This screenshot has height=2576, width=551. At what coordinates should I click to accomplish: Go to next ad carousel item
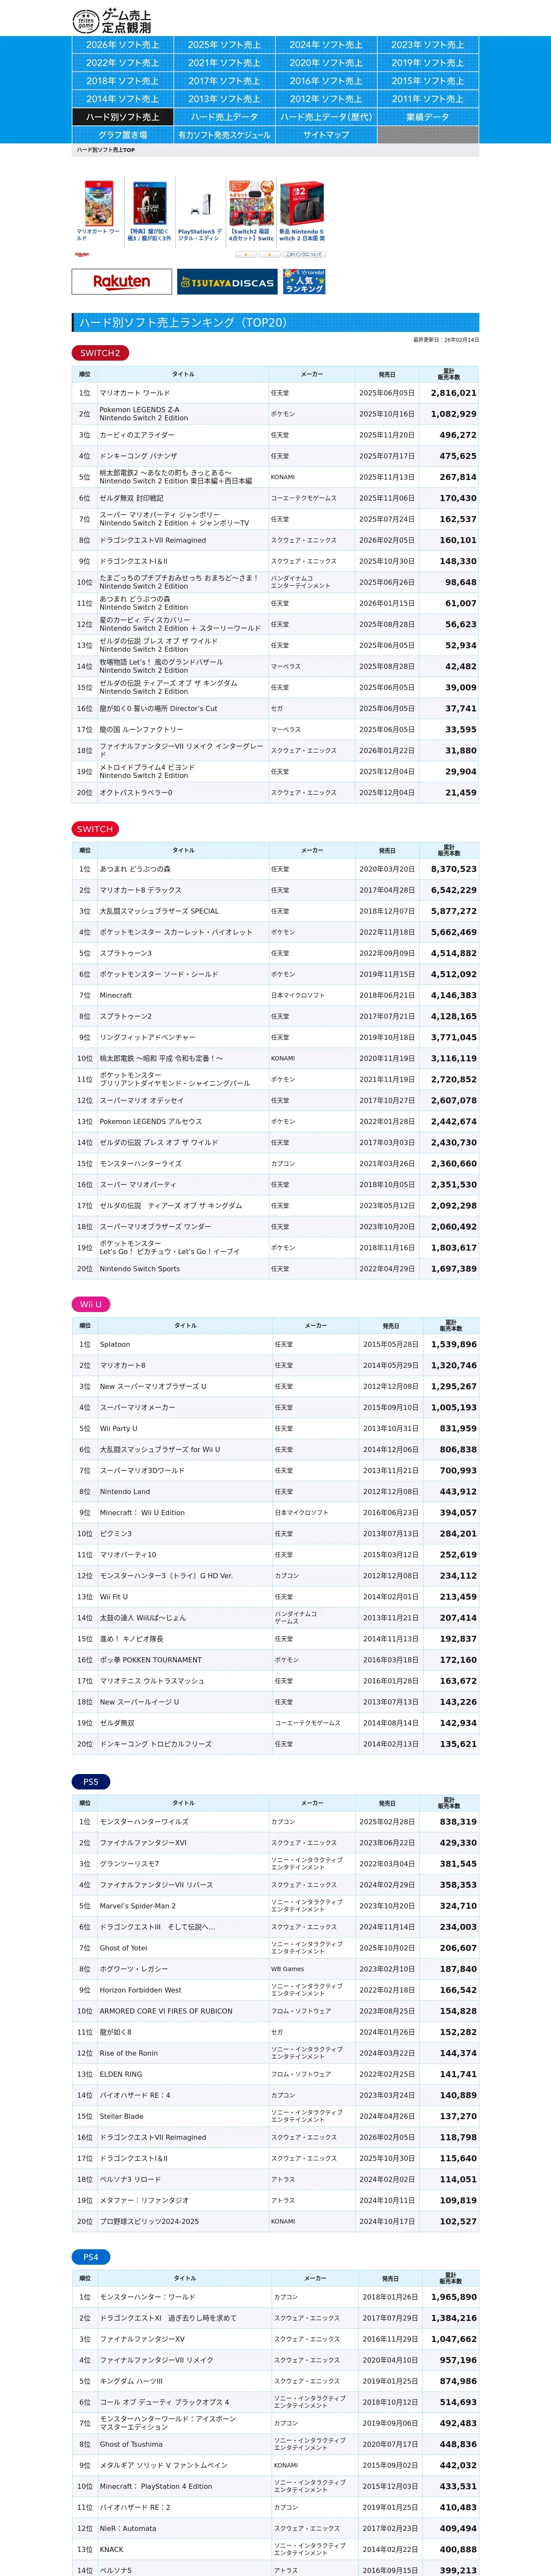point(268,254)
